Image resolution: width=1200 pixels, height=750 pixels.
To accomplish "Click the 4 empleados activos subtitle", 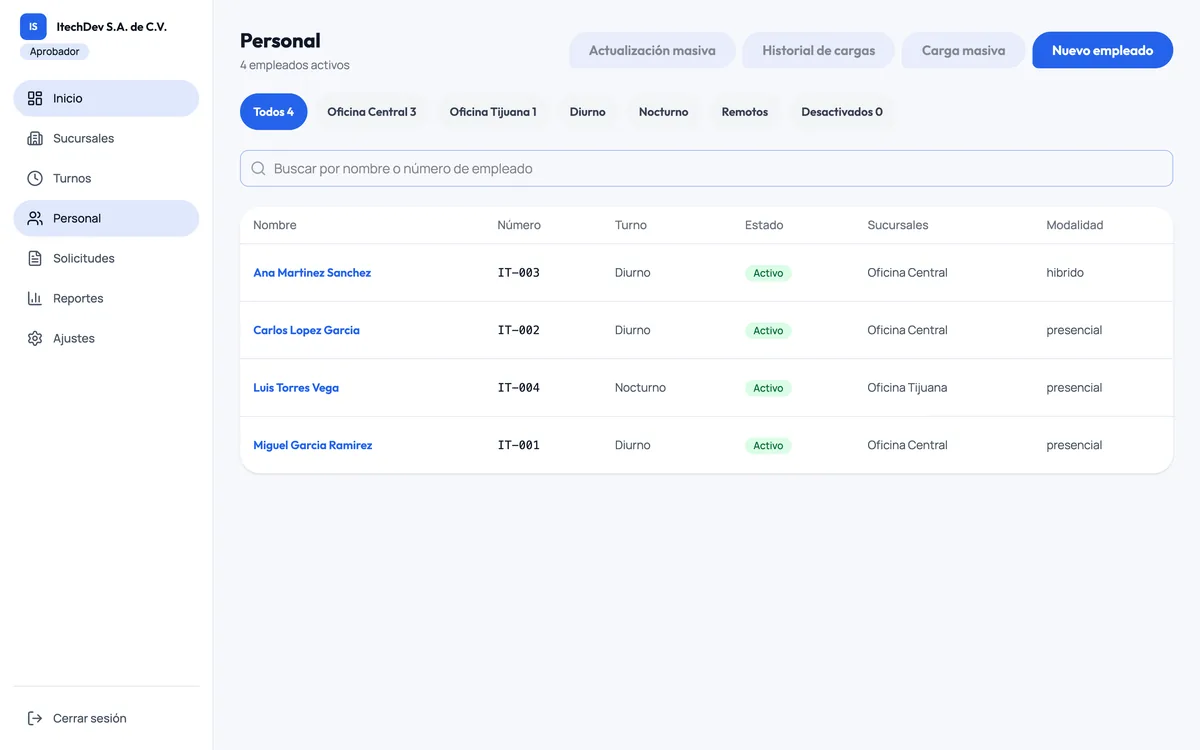I will 295,65.
